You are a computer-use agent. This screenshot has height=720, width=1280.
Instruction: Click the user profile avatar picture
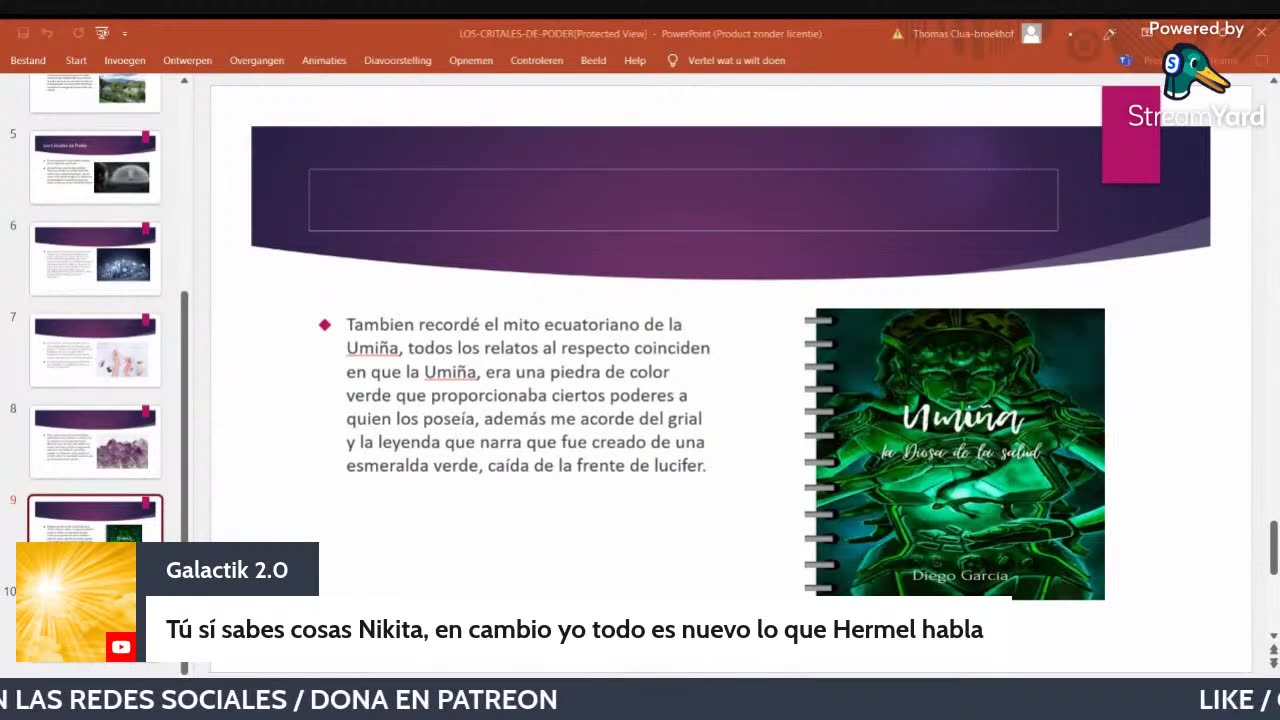click(1032, 34)
